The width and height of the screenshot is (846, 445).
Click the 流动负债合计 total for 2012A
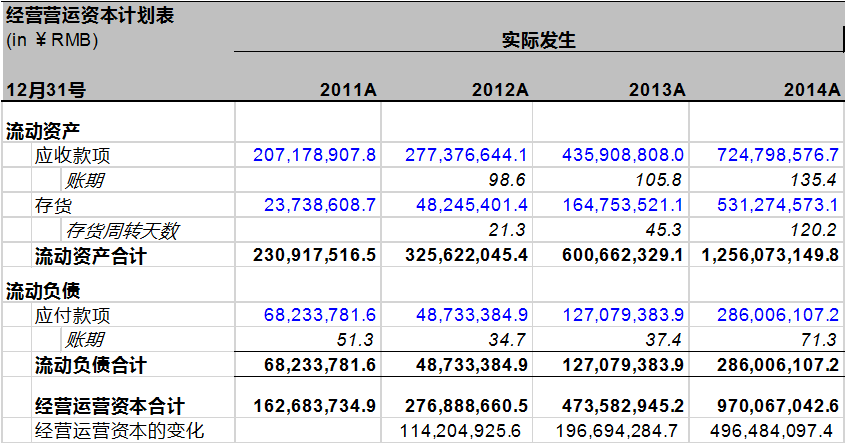(x=466, y=364)
